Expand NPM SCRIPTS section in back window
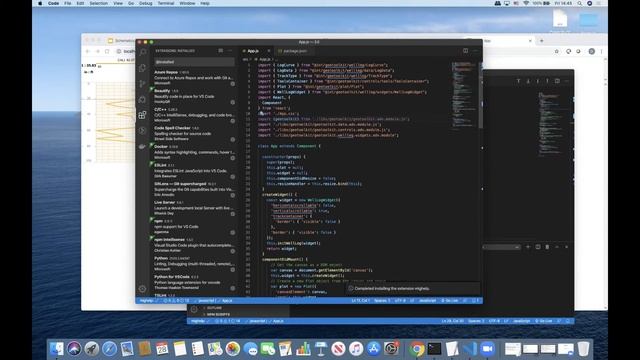The width and height of the screenshot is (640, 360). click(x=217, y=314)
